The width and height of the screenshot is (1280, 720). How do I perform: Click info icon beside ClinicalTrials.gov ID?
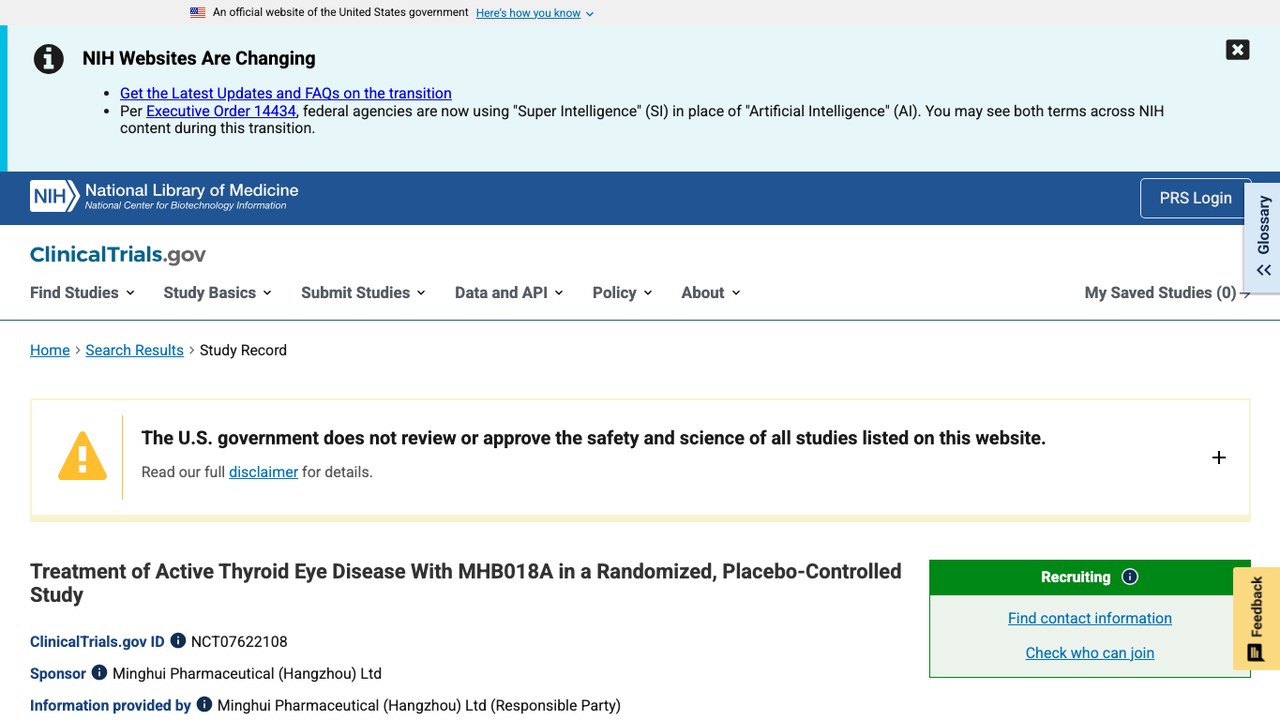tap(178, 641)
